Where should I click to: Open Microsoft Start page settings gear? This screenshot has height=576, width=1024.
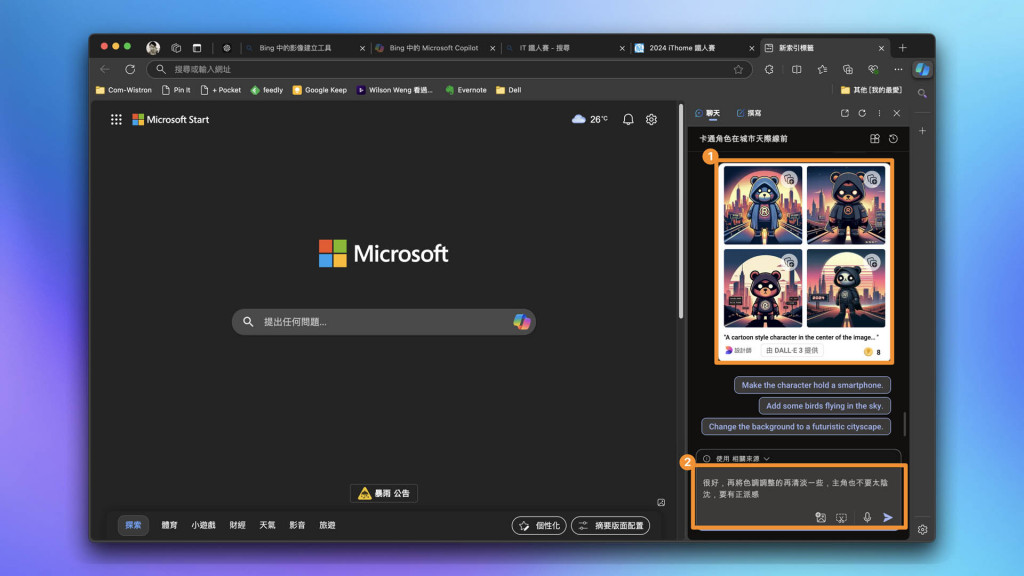(x=651, y=120)
